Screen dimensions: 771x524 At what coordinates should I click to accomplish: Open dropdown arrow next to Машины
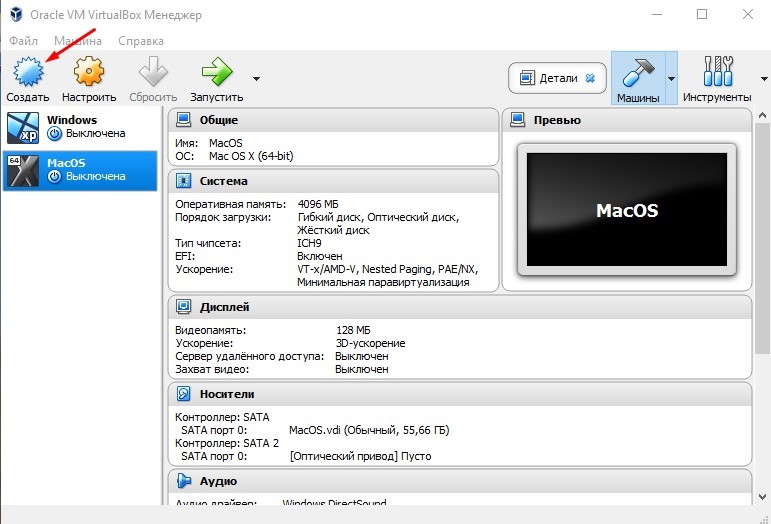pos(671,78)
